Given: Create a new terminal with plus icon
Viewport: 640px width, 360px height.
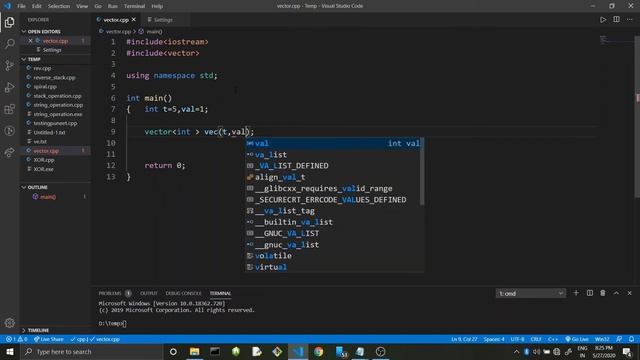Looking at the screenshot, I should (576, 293).
